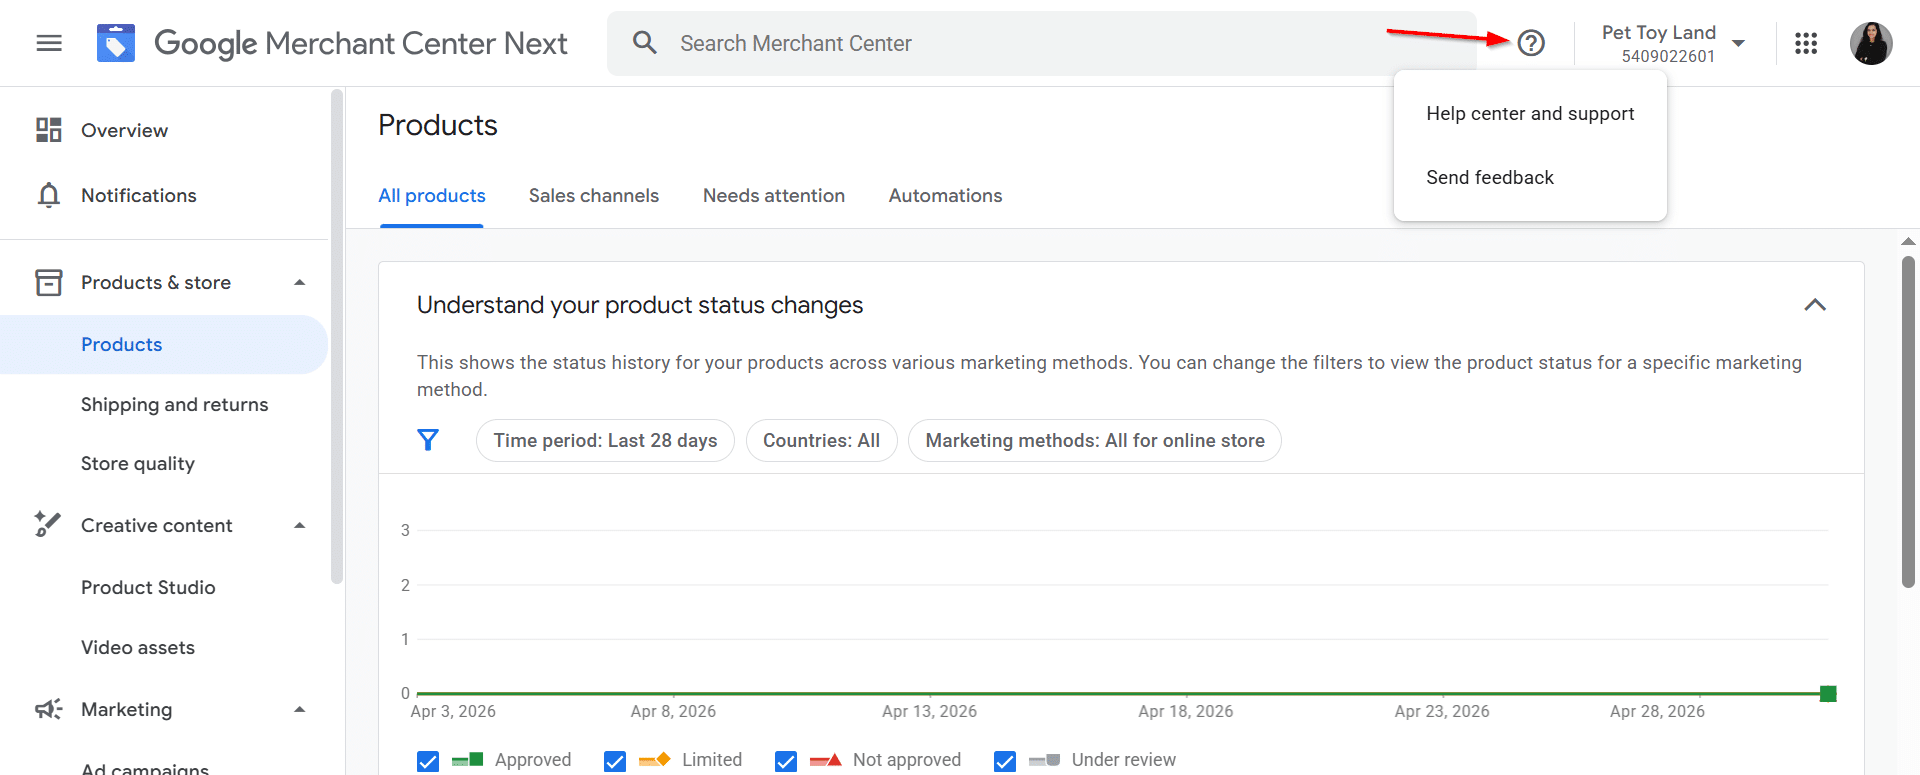Click the Google Merchant Center logo icon
Image resolution: width=1920 pixels, height=775 pixels.
click(x=116, y=43)
